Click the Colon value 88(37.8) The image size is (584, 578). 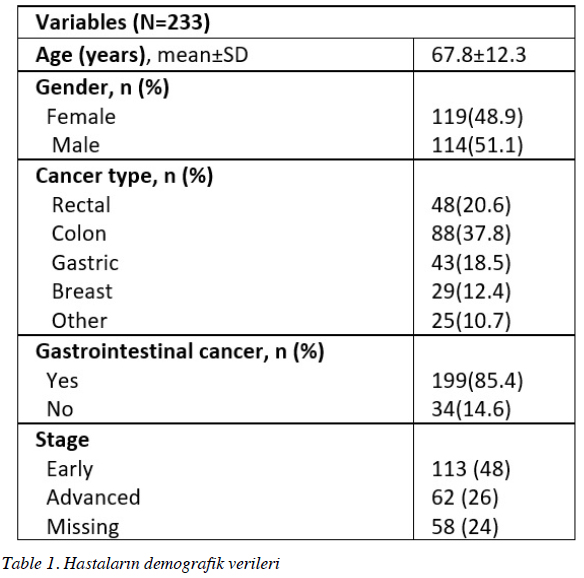pos(471,234)
